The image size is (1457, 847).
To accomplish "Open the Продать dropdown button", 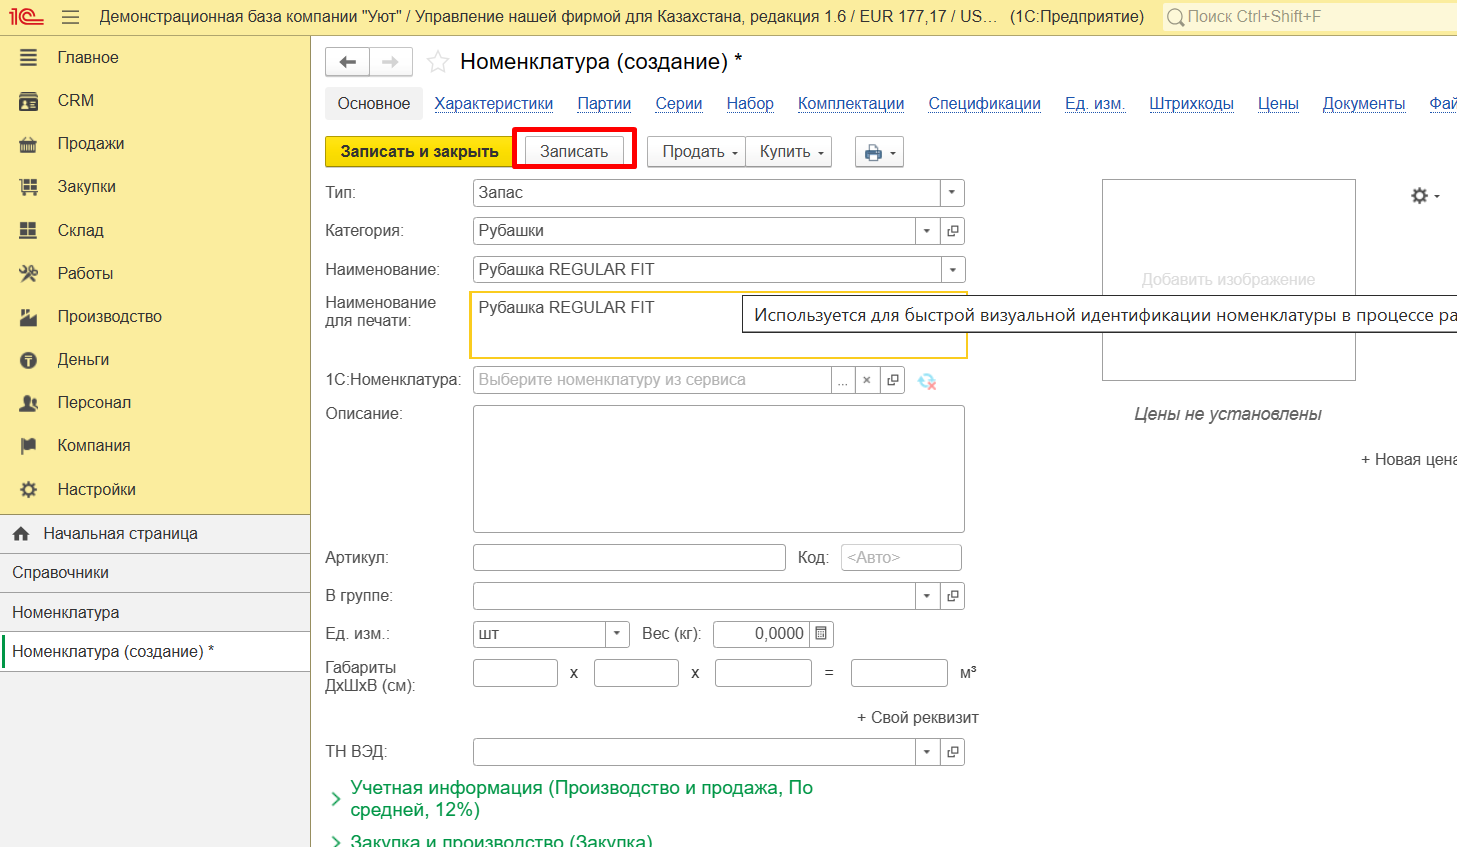I will tap(697, 152).
